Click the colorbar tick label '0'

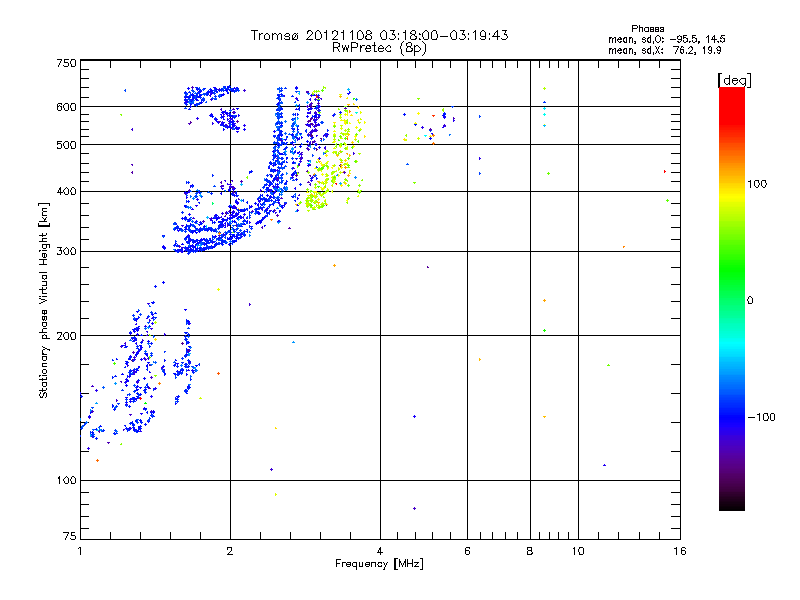click(750, 301)
